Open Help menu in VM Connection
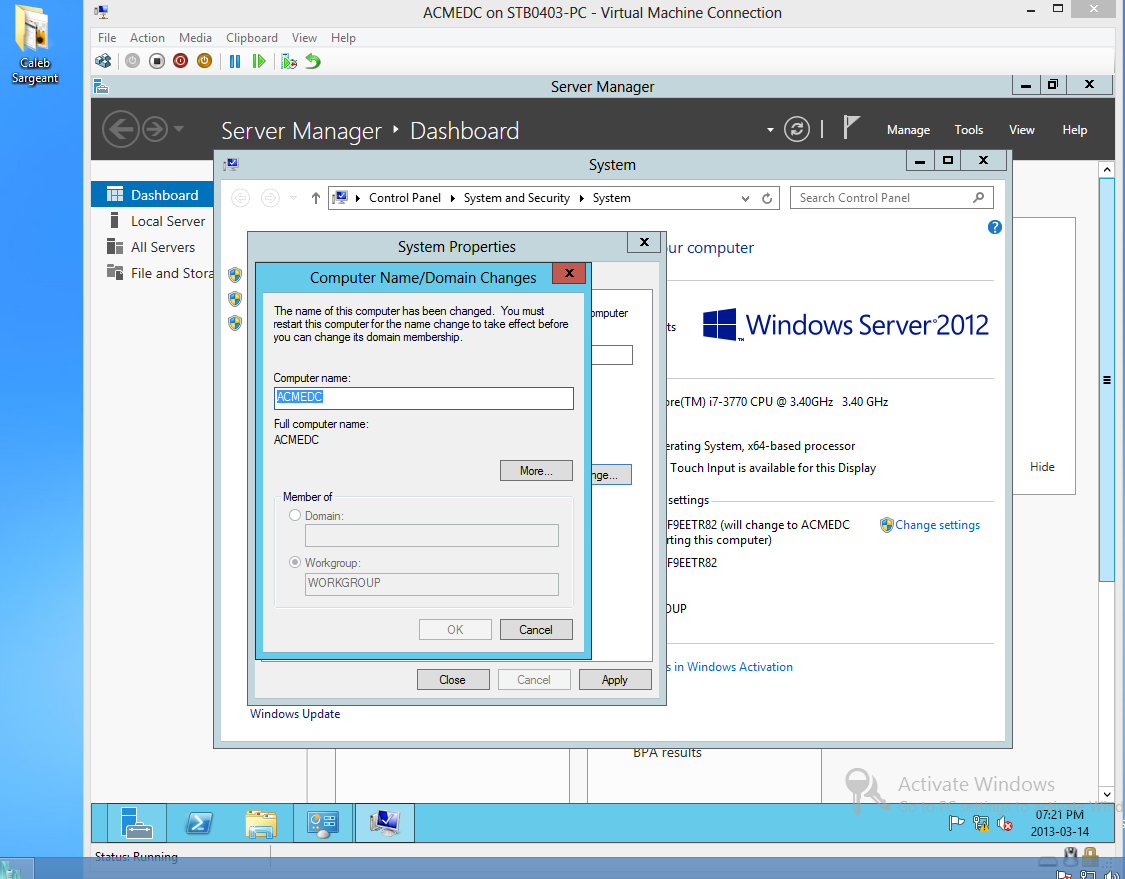 (x=343, y=37)
